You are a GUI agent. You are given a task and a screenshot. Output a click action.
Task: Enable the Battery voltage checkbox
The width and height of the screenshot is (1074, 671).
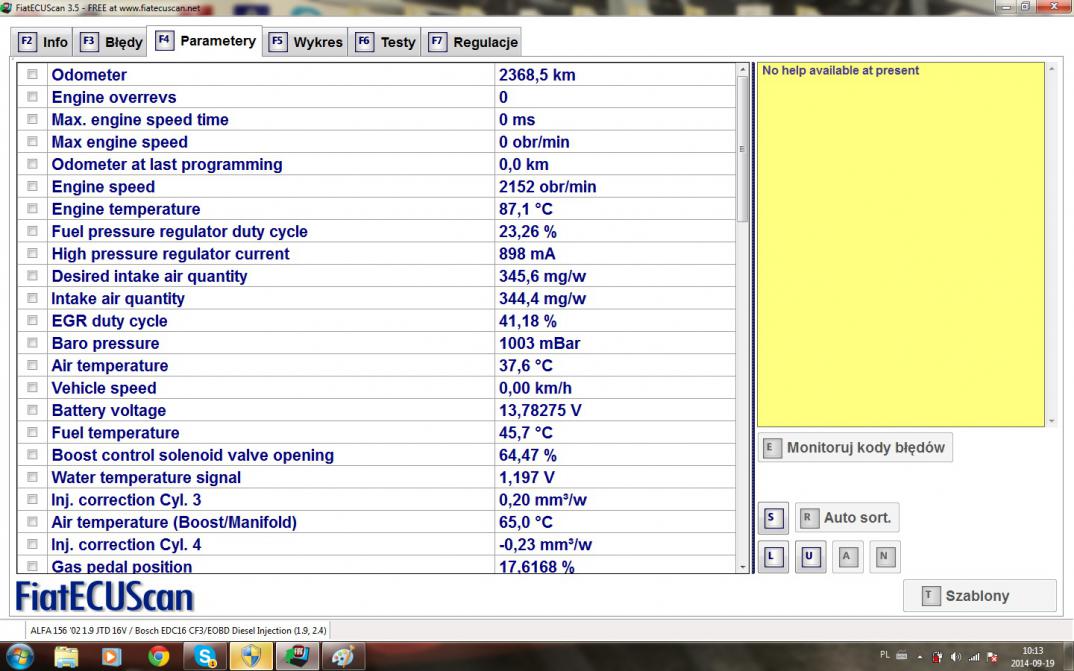33,410
